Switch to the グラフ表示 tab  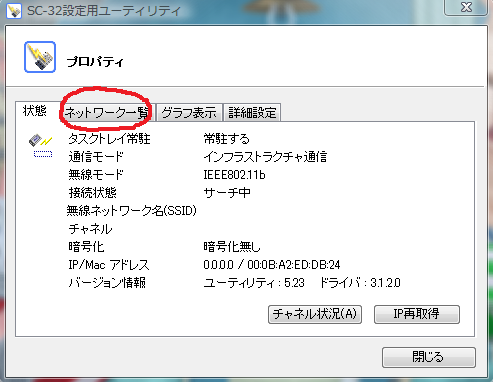(x=189, y=113)
